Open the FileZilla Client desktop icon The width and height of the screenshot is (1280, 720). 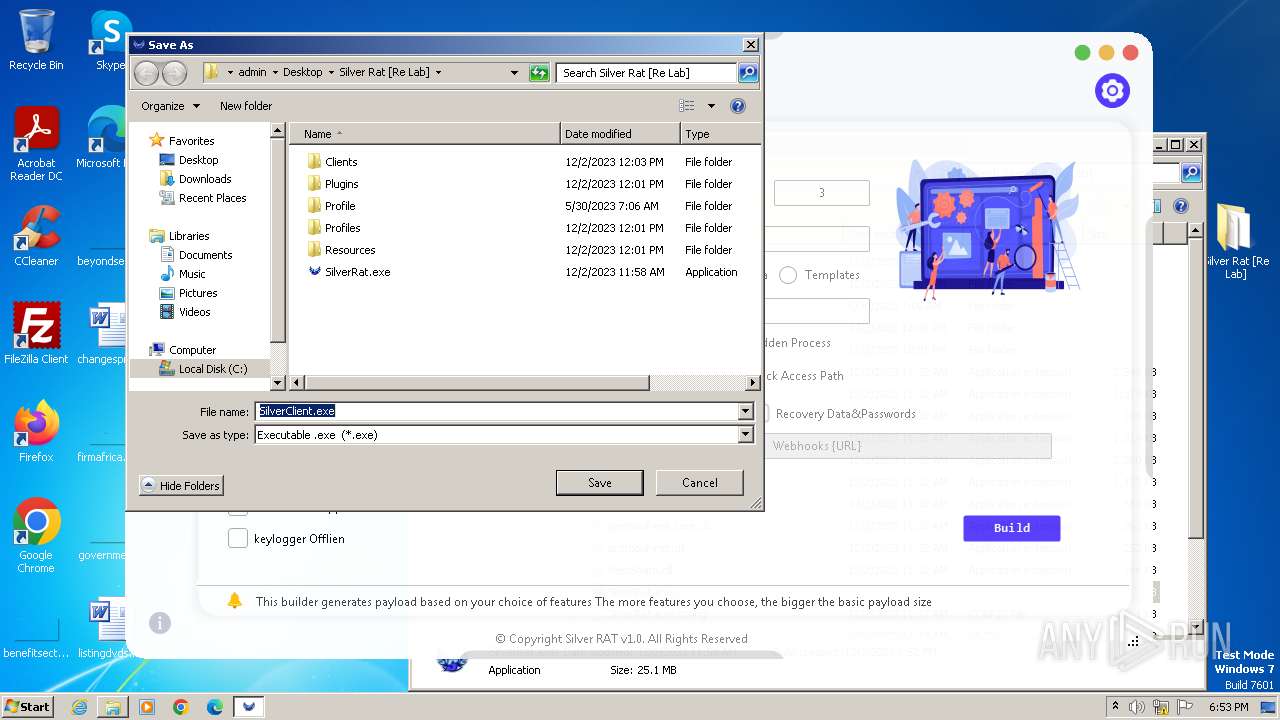pos(36,333)
